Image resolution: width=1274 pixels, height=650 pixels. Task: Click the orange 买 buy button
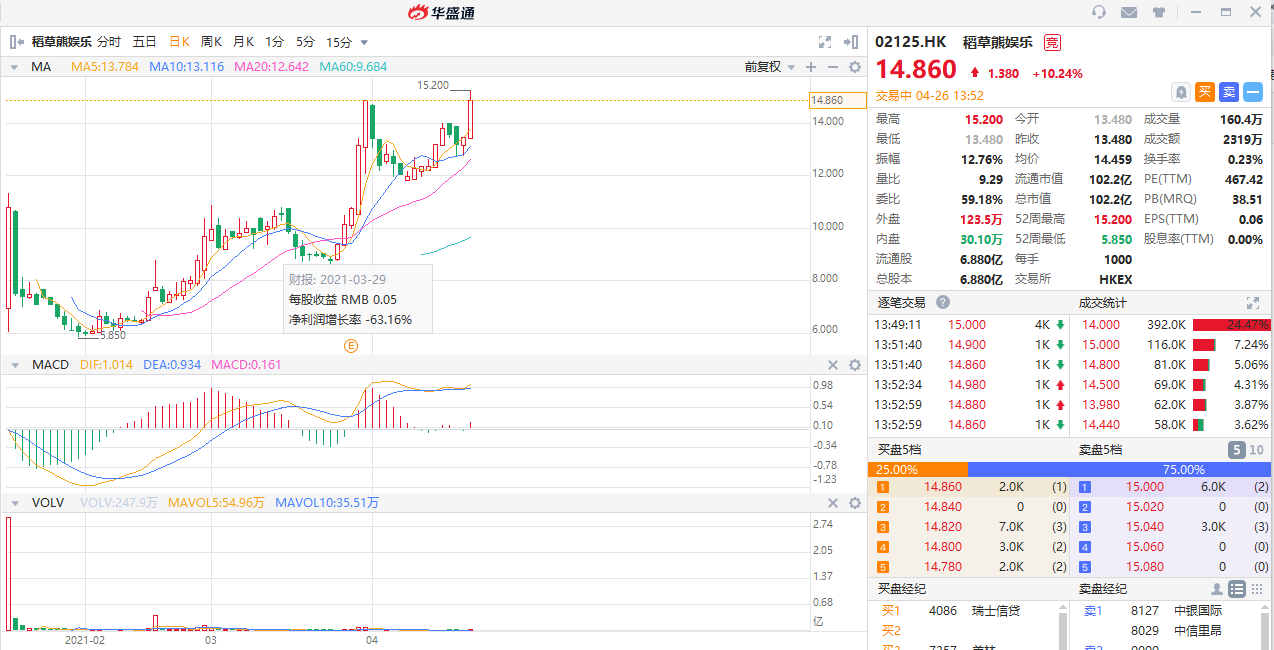pyautogui.click(x=1205, y=92)
